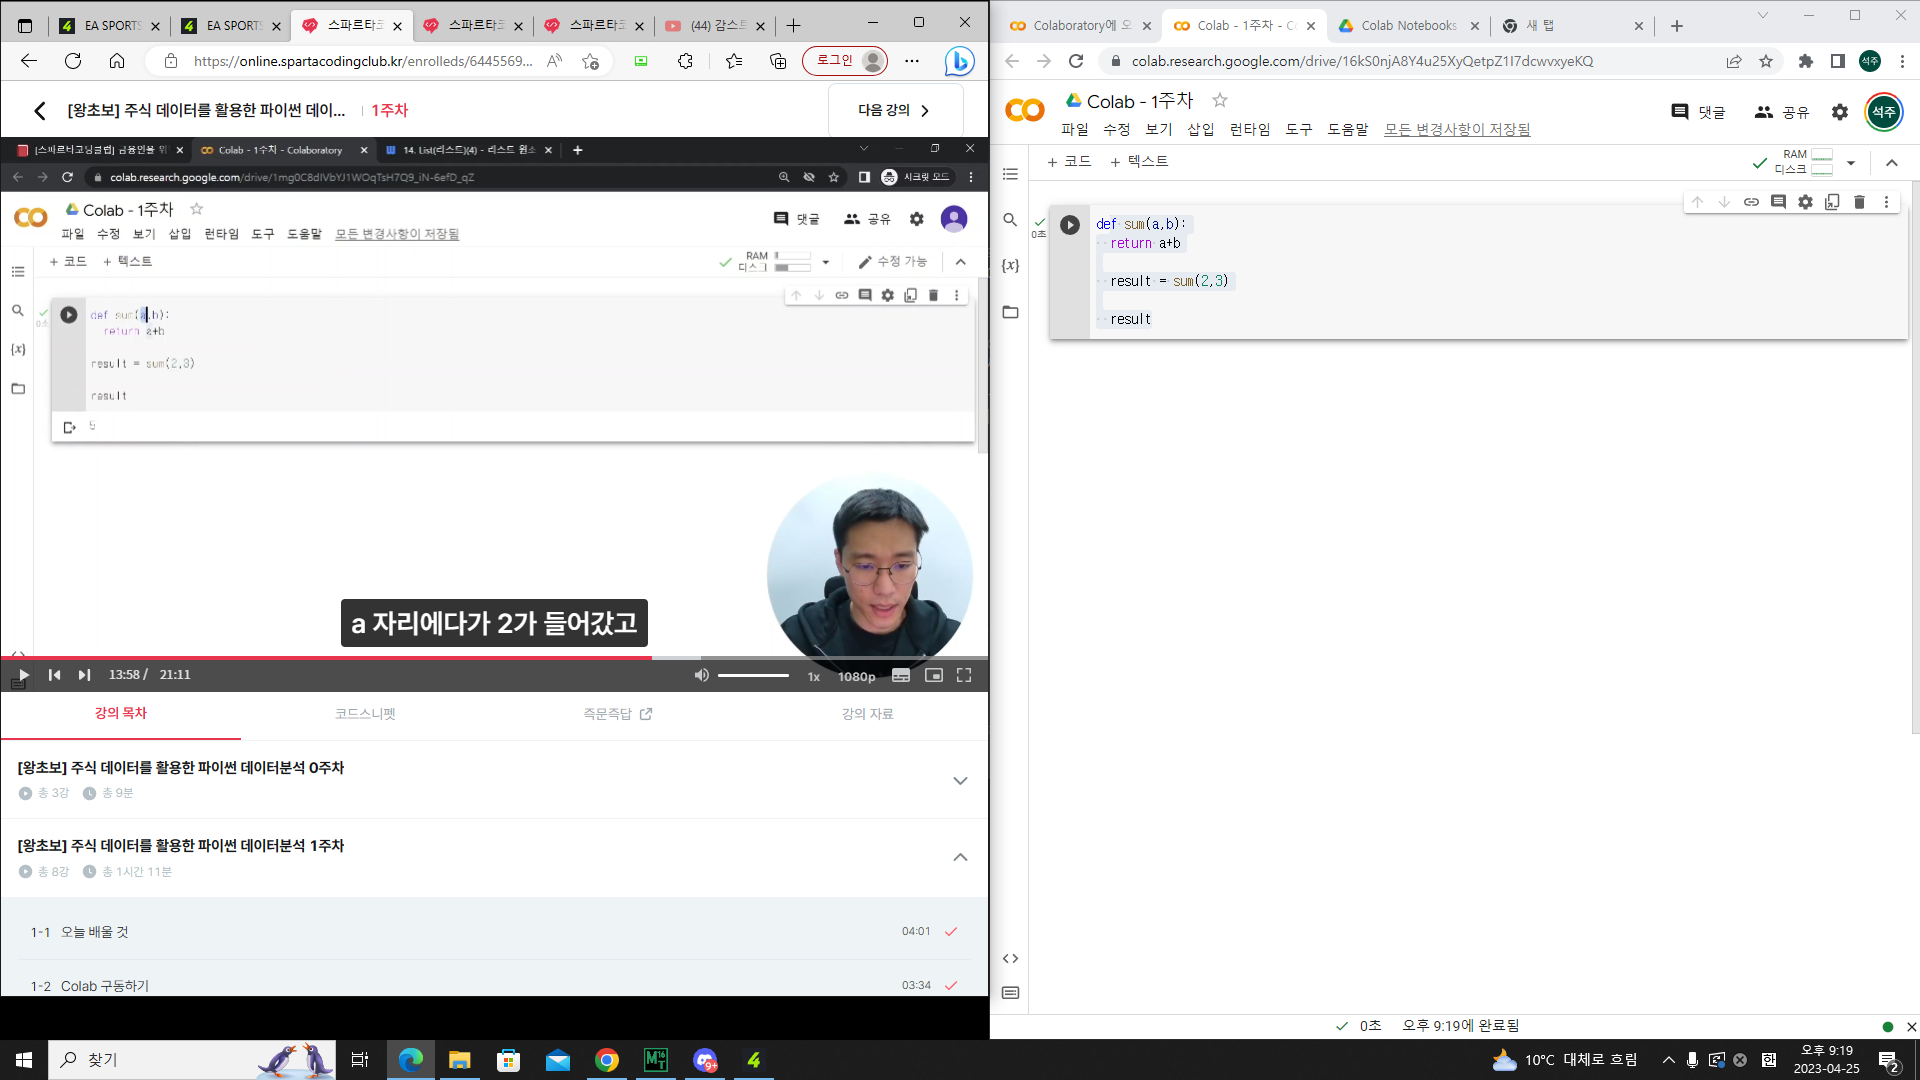This screenshot has width=1920, height=1080.
Task: Add text cell with + 텍스트 in right Colab
Action: [x=1138, y=161]
